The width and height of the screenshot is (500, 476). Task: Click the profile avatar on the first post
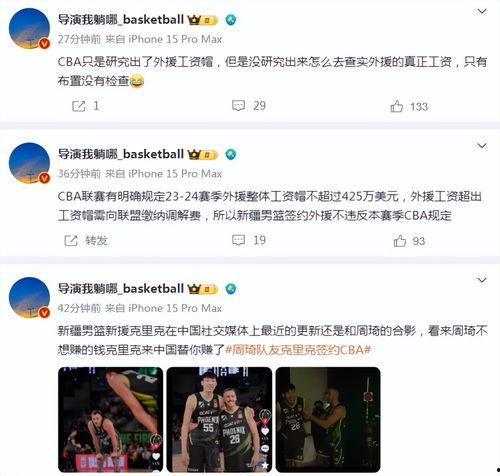29,29
